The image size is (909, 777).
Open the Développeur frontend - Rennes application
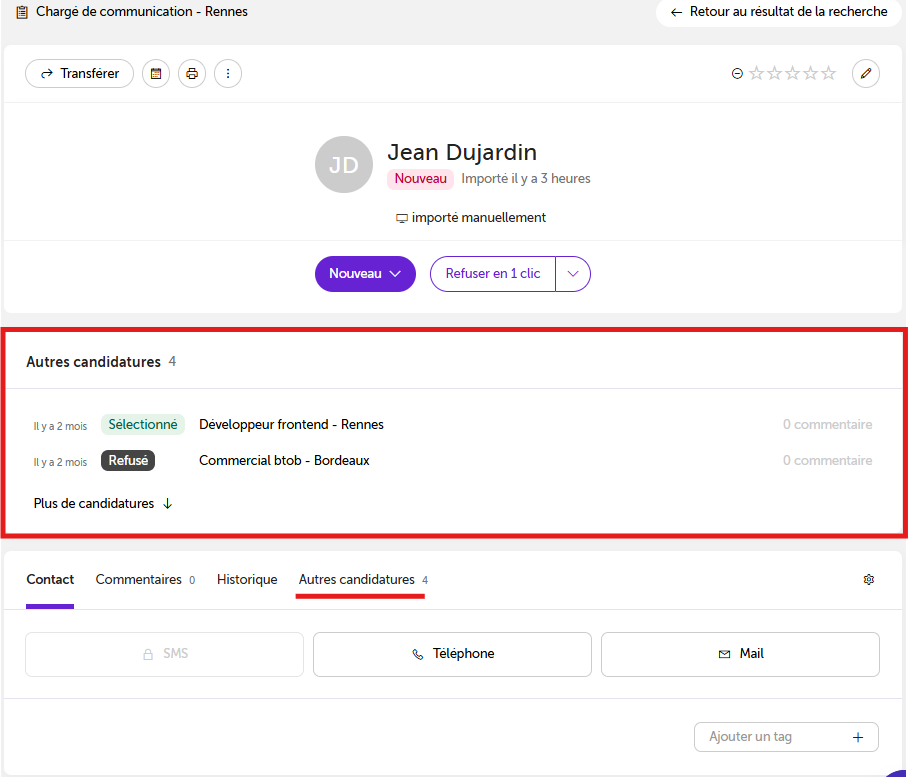(x=291, y=424)
